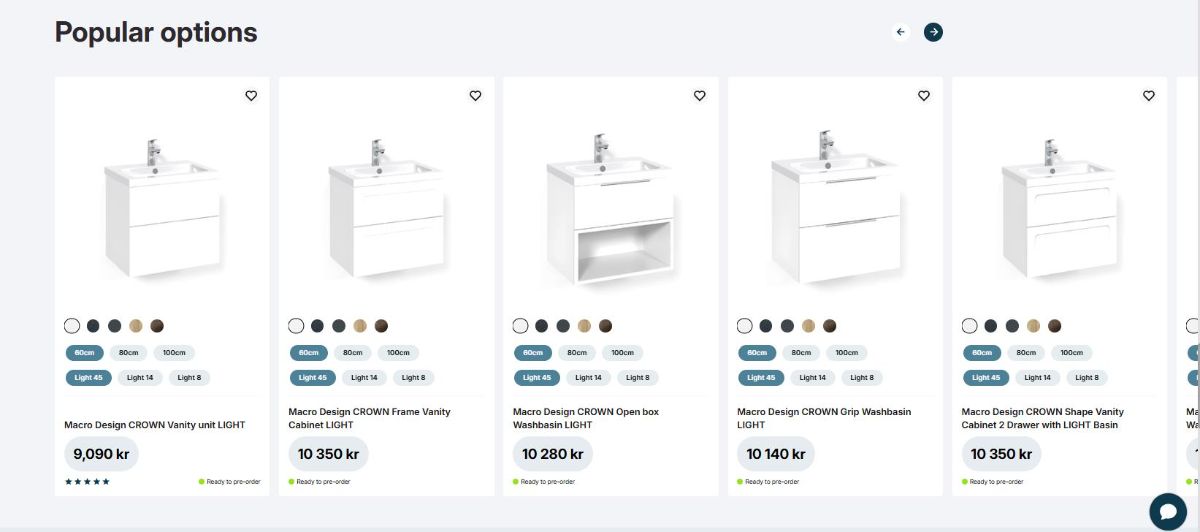
Task: Choose last brown swatch on Frame Vanity Cabinet
Action: (x=381, y=326)
